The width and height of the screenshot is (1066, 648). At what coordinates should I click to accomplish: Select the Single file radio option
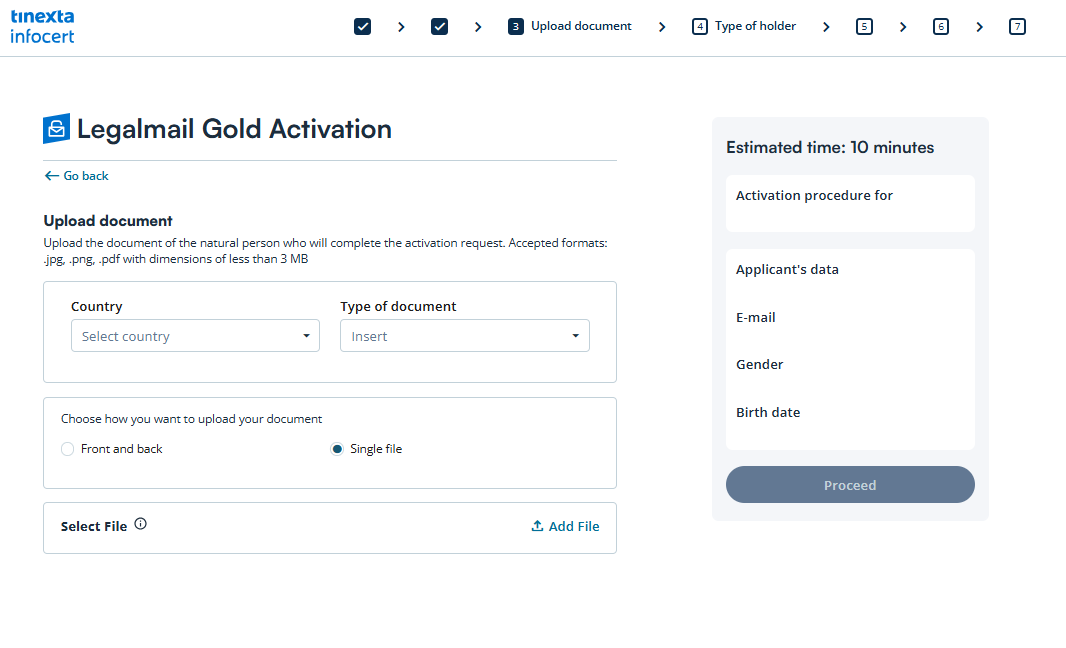(x=337, y=449)
